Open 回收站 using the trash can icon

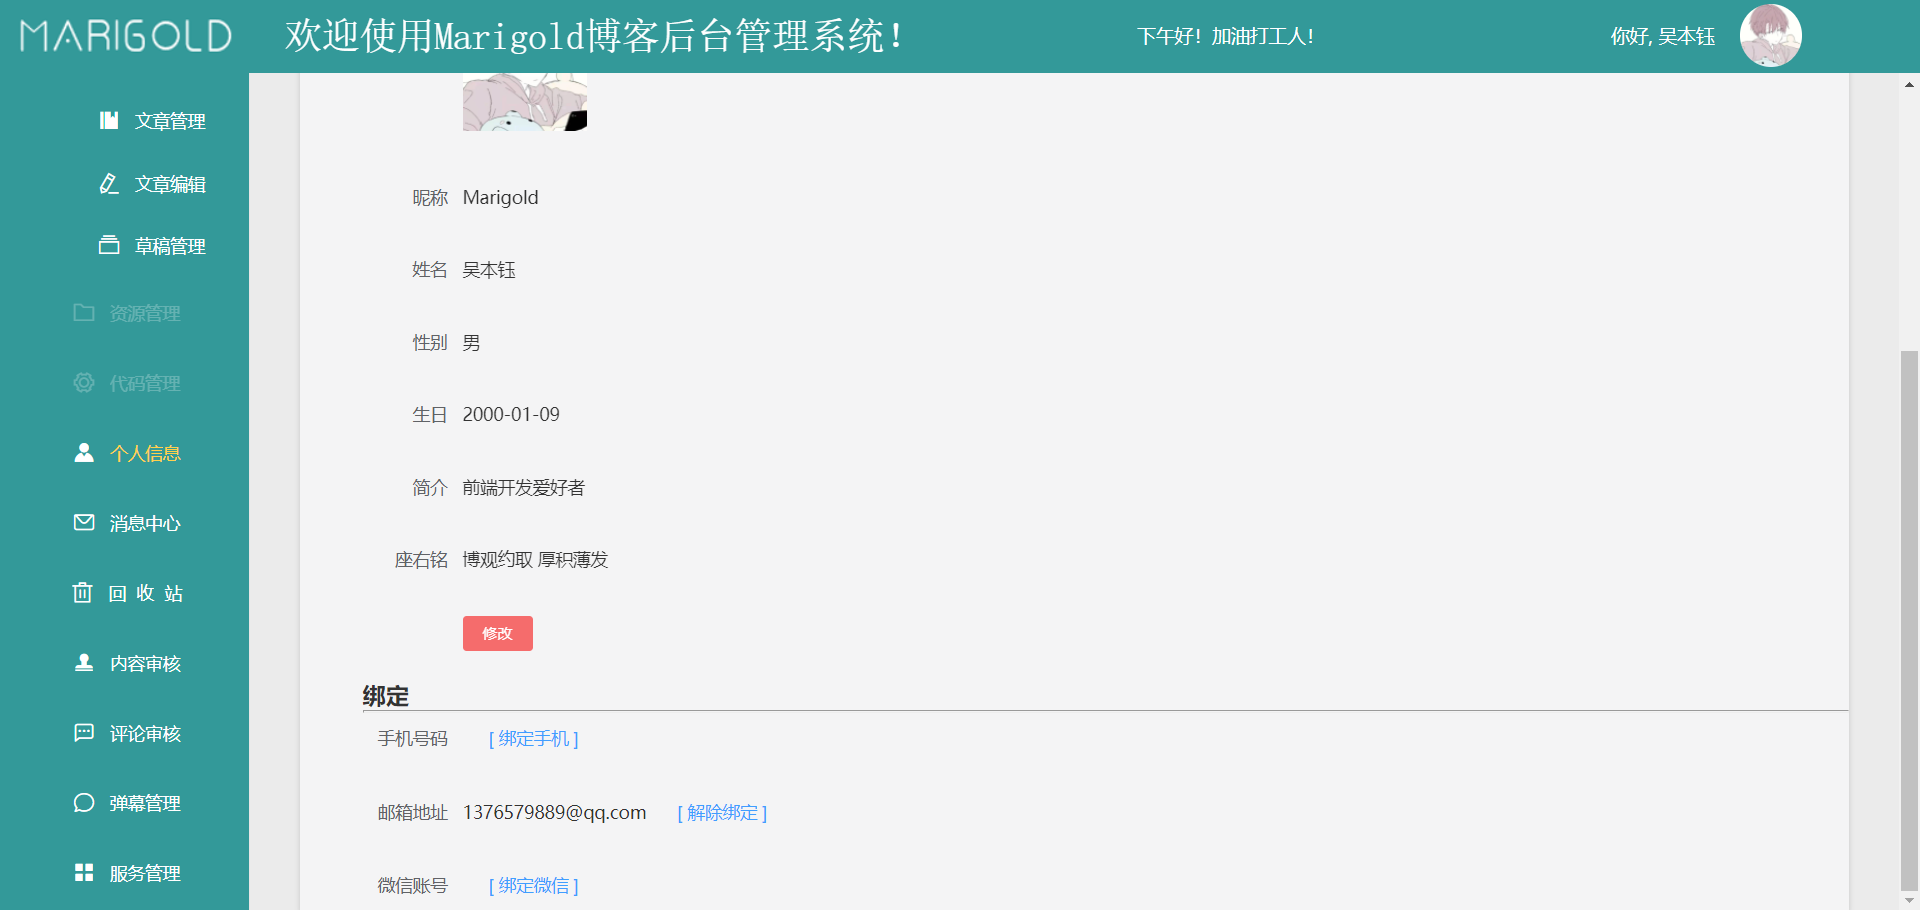(x=84, y=592)
